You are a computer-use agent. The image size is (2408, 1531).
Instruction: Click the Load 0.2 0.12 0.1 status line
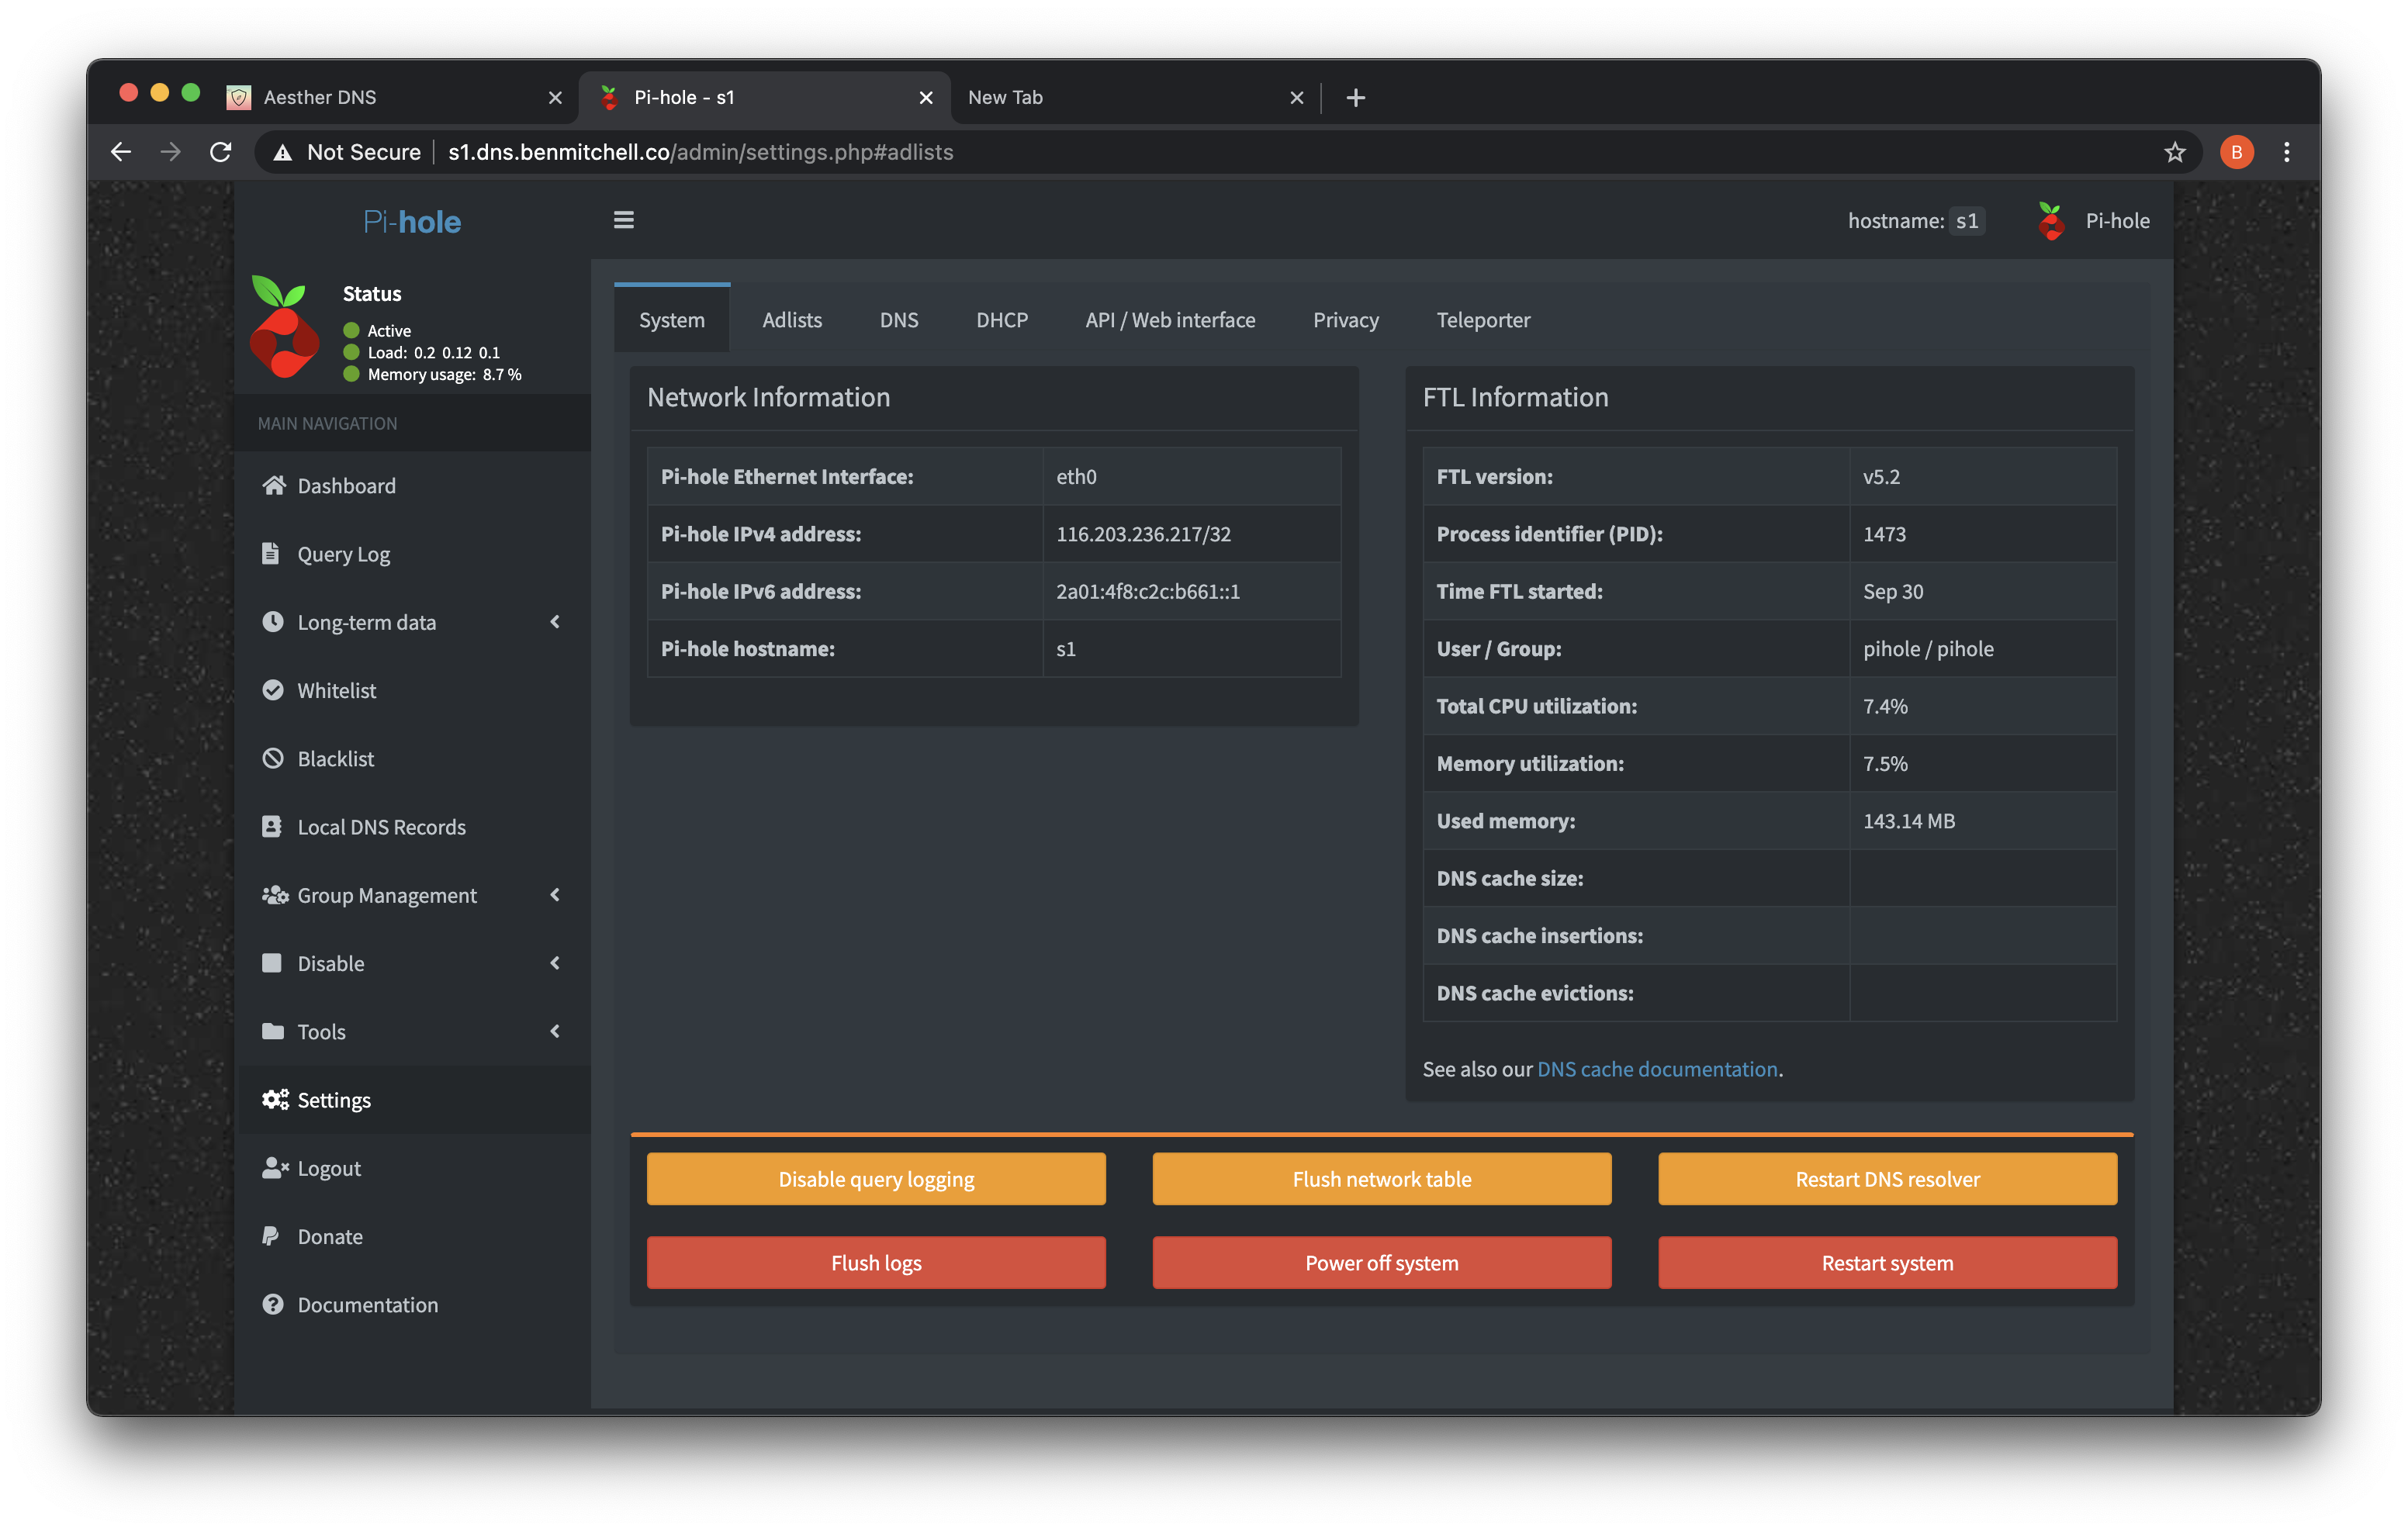(x=421, y=352)
